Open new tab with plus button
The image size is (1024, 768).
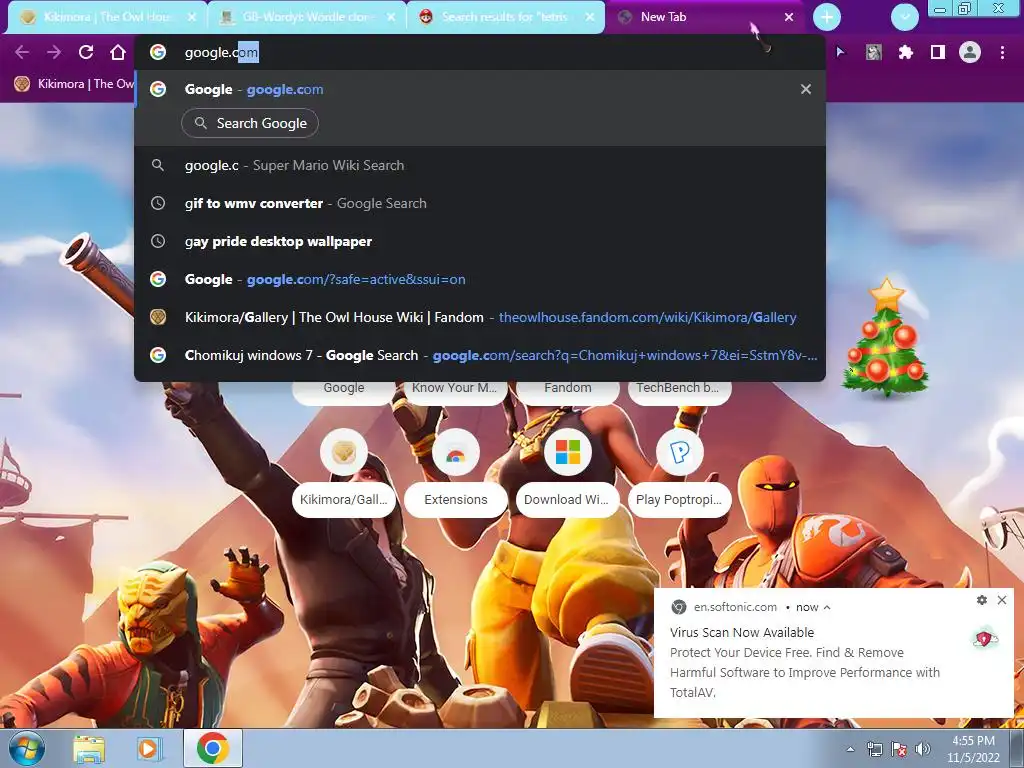click(x=827, y=17)
